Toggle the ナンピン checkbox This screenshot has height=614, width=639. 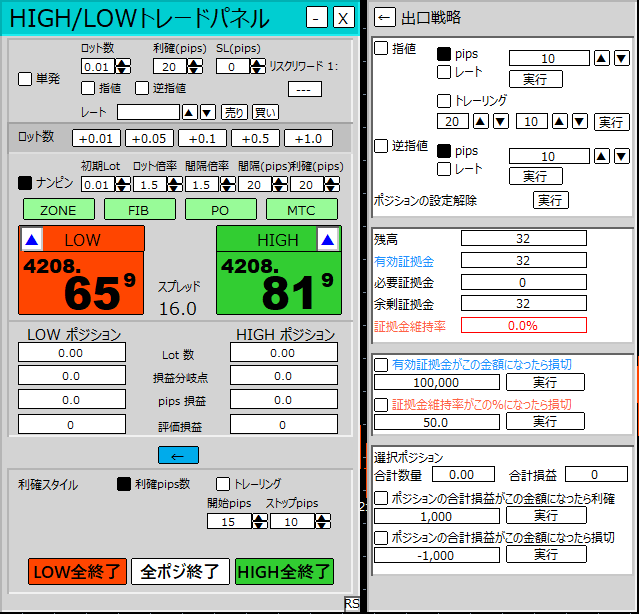point(25,184)
